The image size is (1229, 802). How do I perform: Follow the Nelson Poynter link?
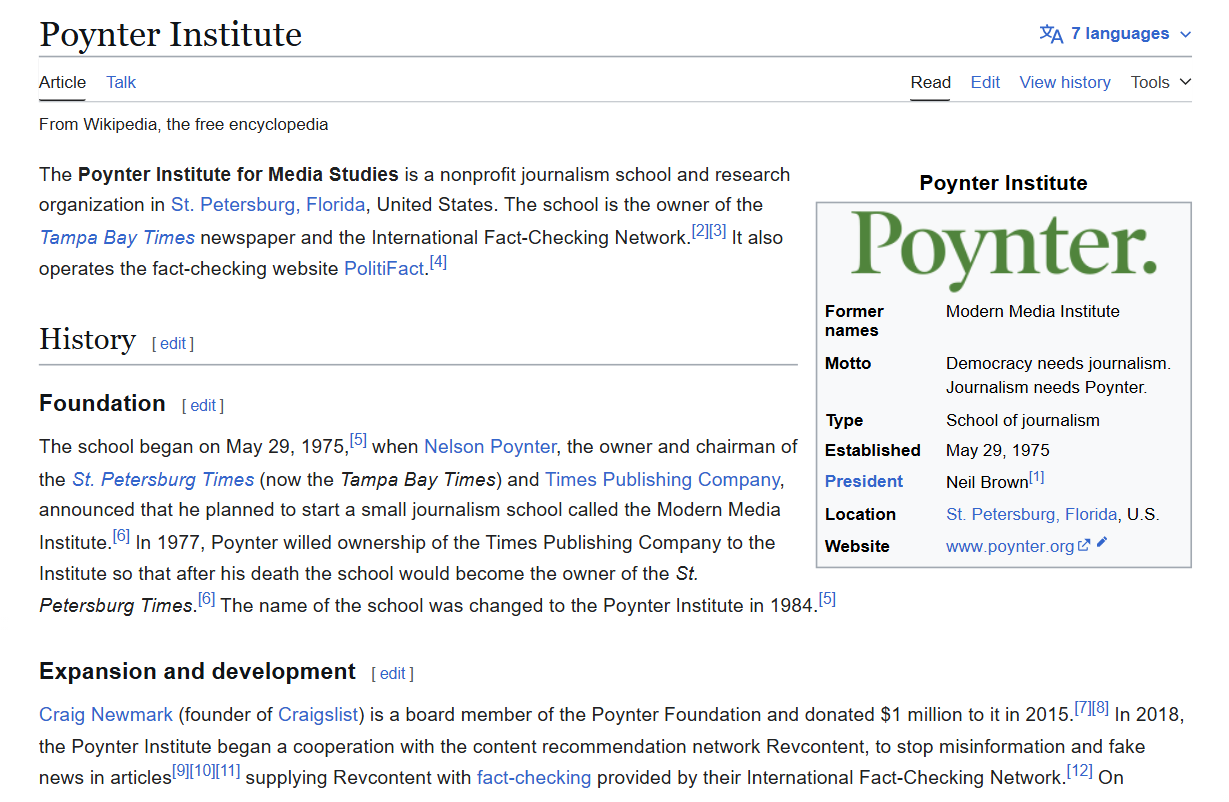(x=490, y=446)
